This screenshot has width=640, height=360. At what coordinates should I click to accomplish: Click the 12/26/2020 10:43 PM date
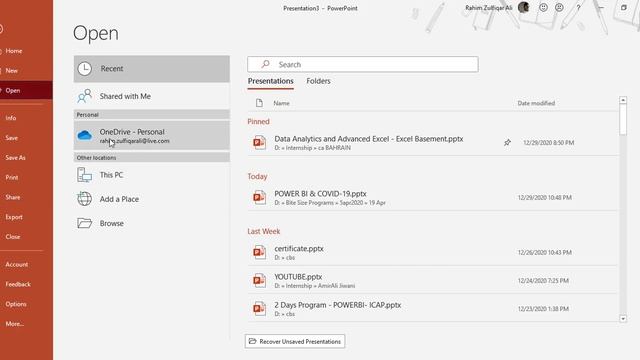[544, 253]
